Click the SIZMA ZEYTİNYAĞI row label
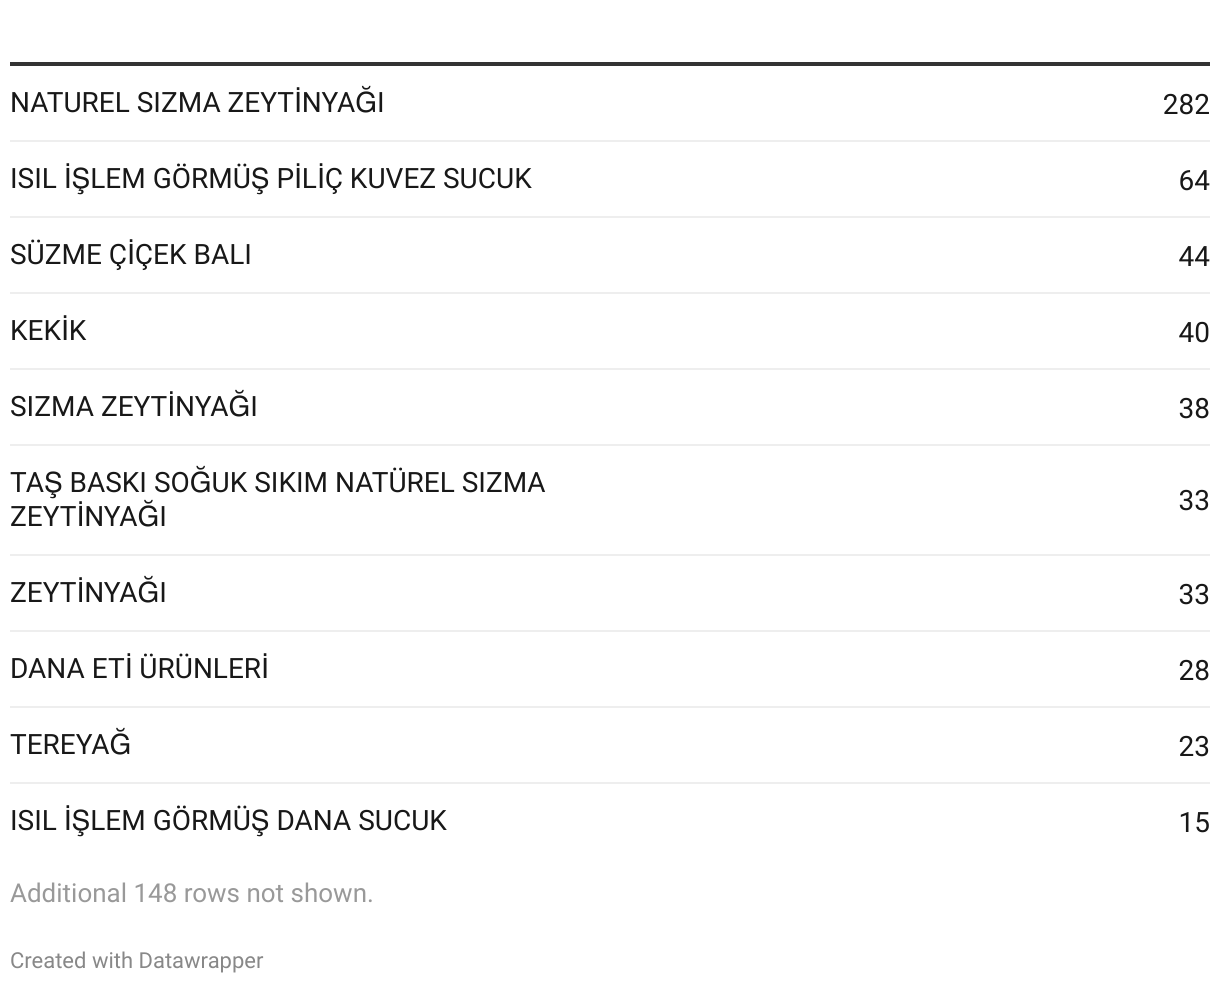1220x984 pixels. 134,407
